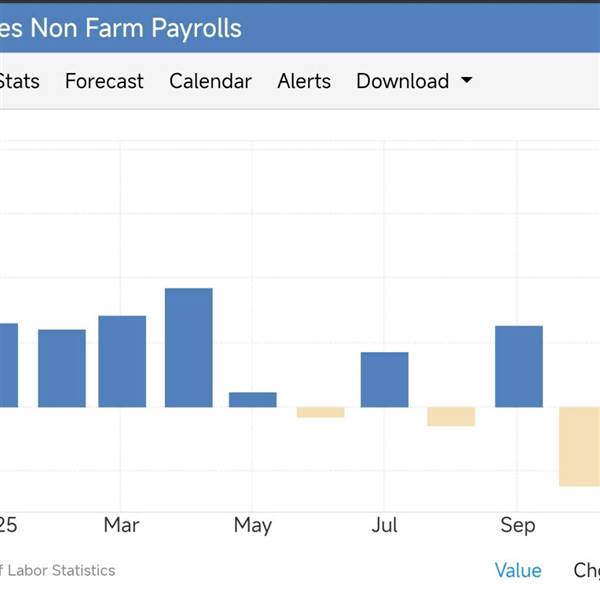
Task: Select the tallest blue bar for April
Action: 189,347
